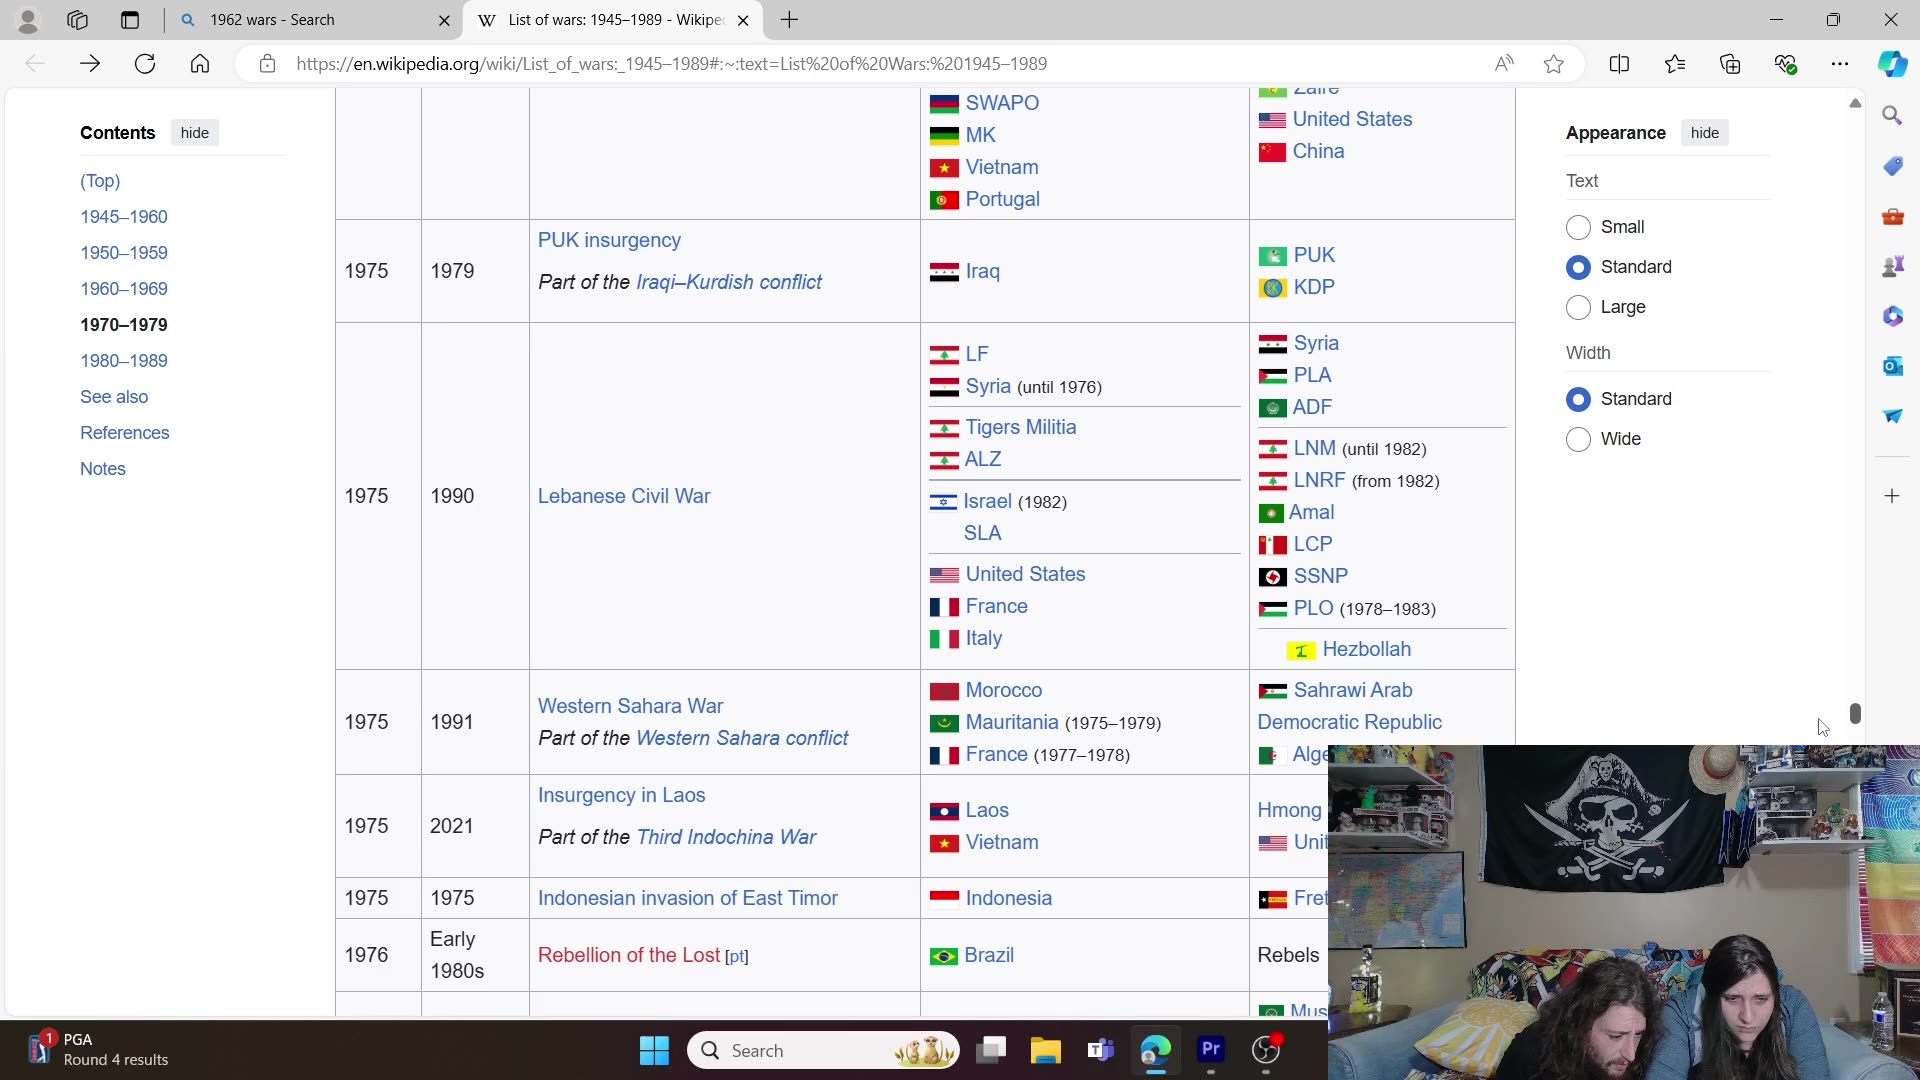Image resolution: width=1920 pixels, height=1080 pixels.
Task: Add page to favorites with star icon
Action: (x=1553, y=64)
